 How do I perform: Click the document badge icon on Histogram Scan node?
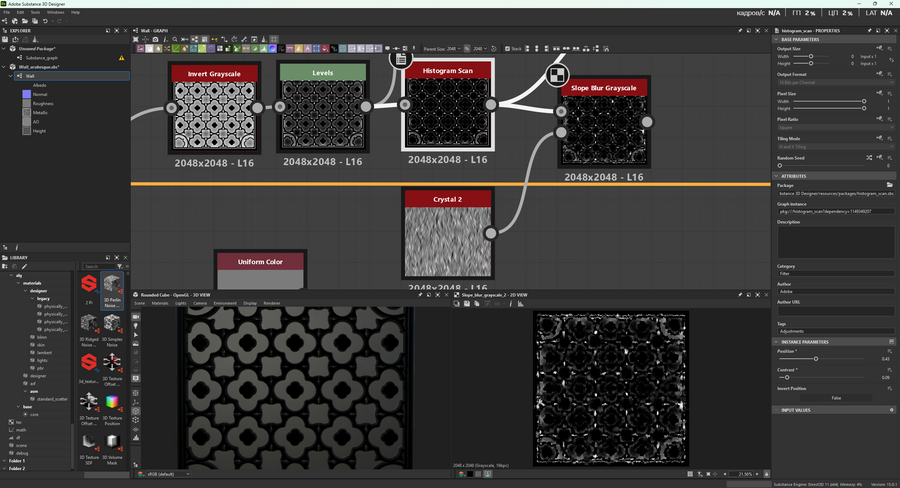pyautogui.click(x=401, y=60)
